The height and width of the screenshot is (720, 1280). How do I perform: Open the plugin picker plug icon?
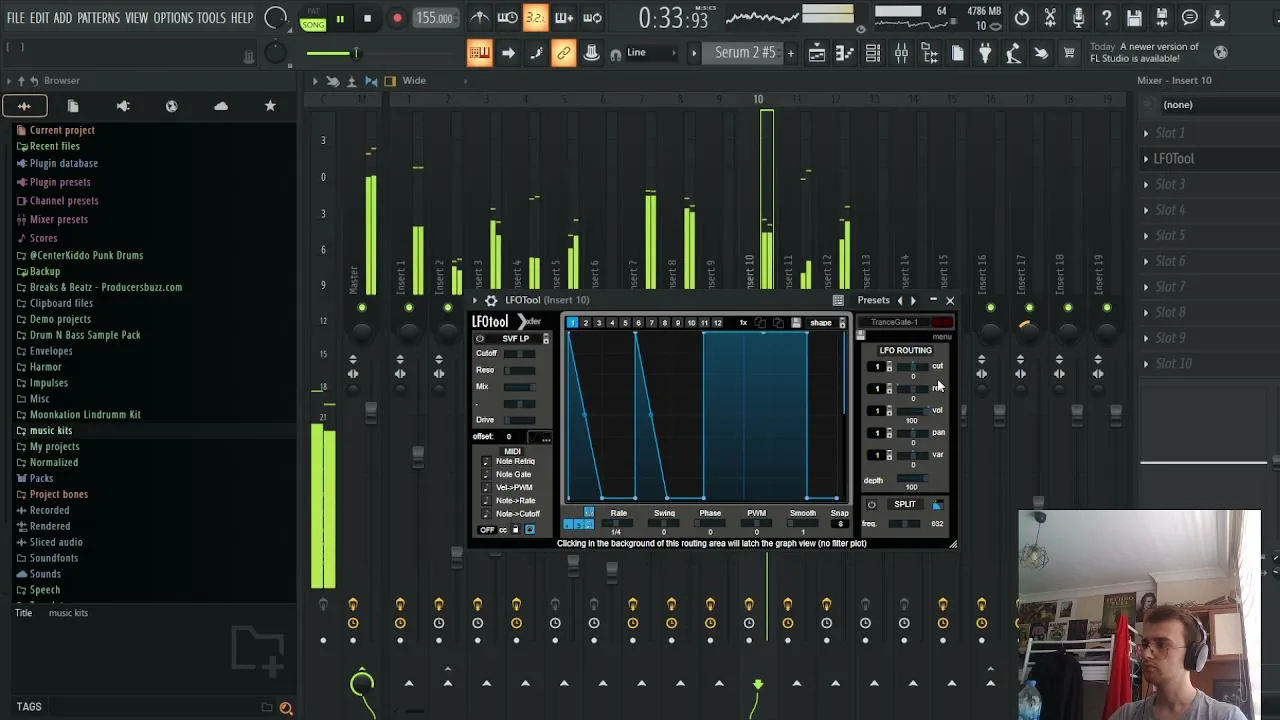coord(985,53)
